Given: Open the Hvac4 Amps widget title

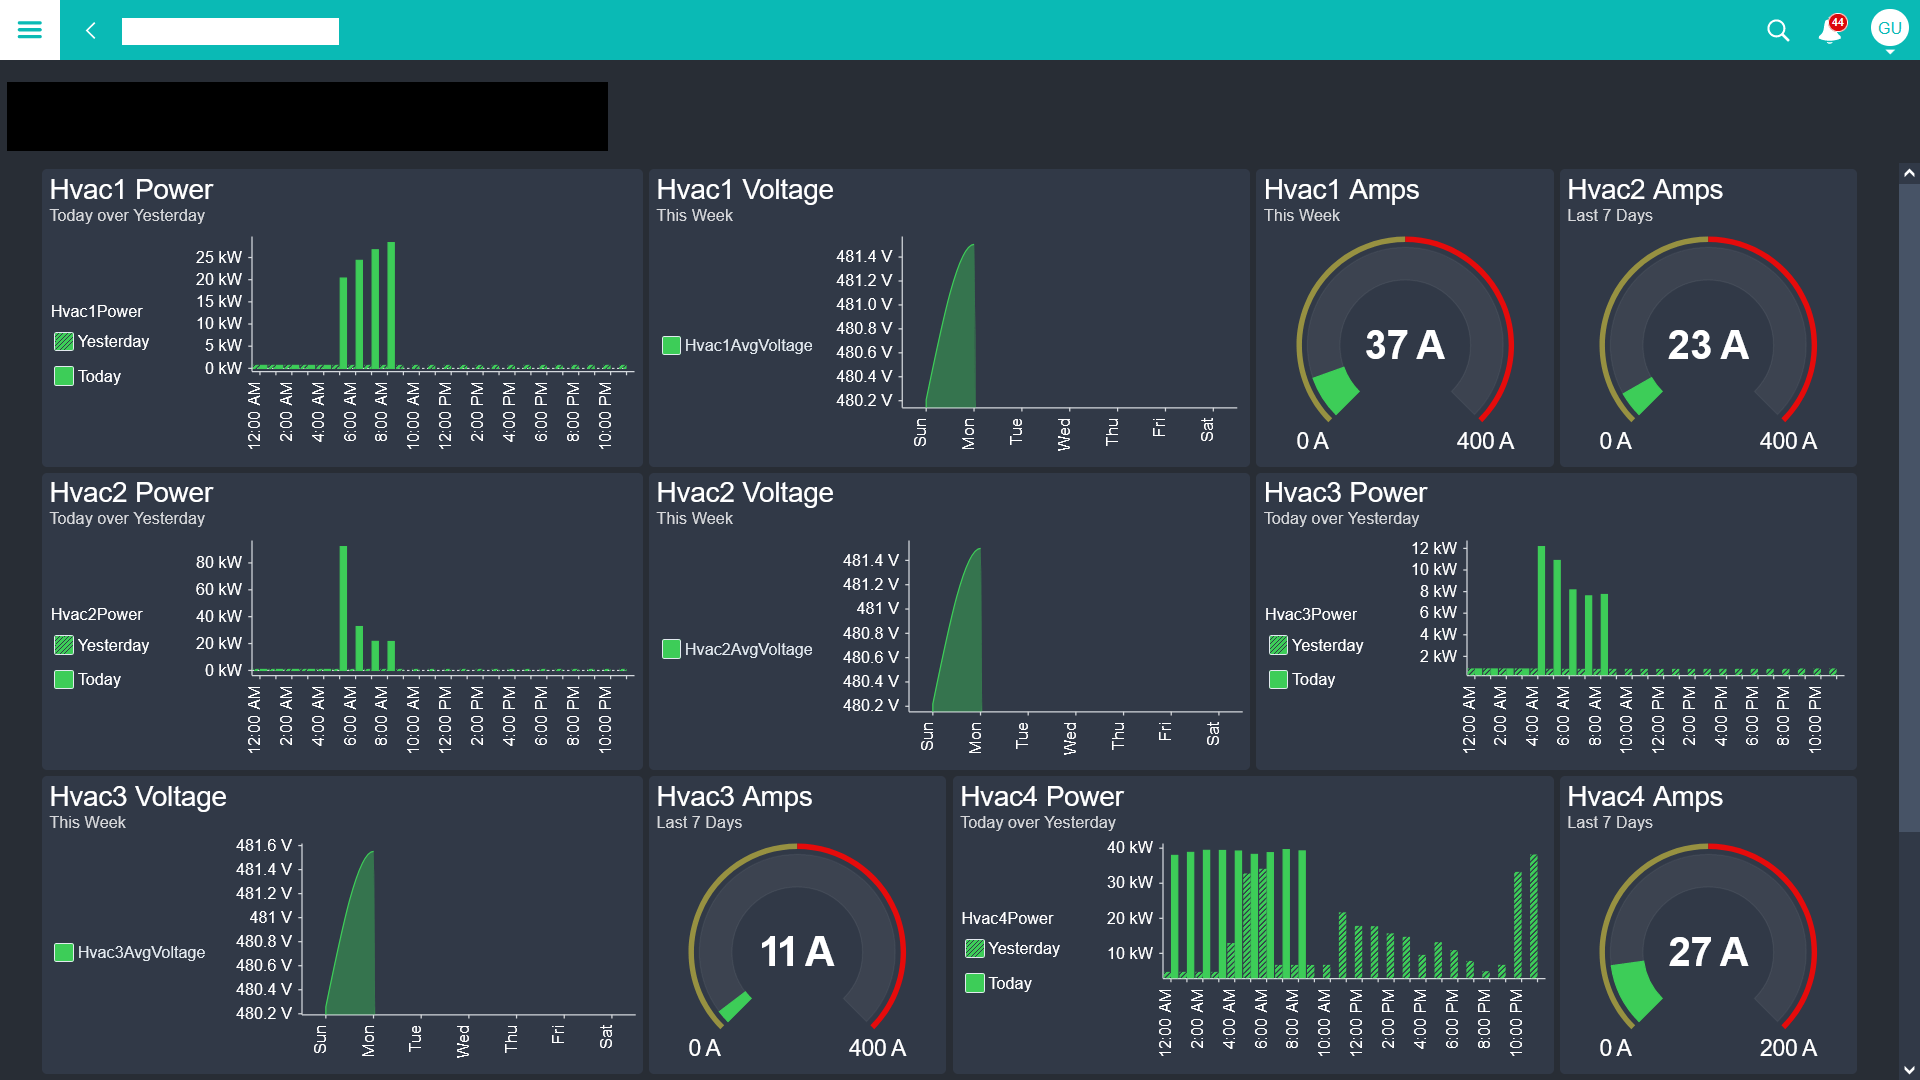Looking at the screenshot, I should [1644, 797].
